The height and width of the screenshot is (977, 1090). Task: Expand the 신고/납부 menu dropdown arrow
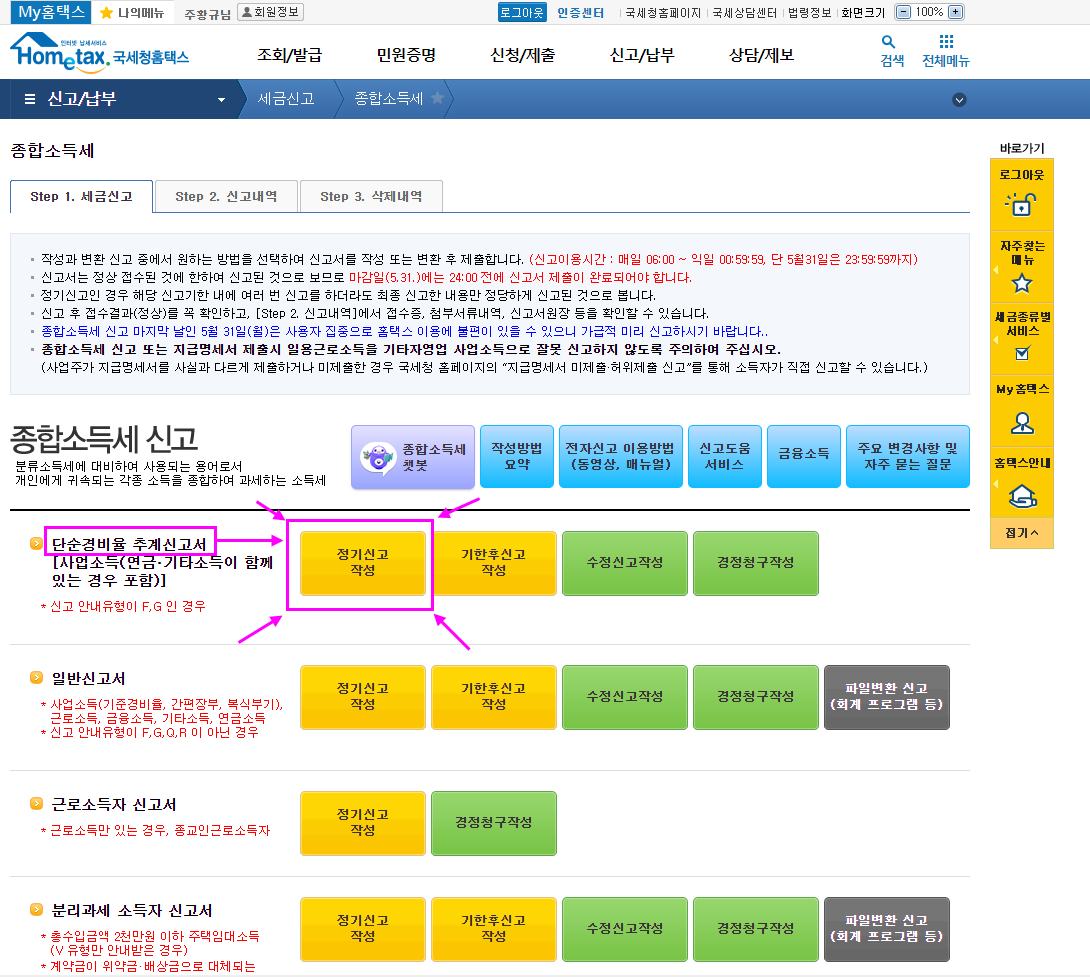click(x=221, y=99)
